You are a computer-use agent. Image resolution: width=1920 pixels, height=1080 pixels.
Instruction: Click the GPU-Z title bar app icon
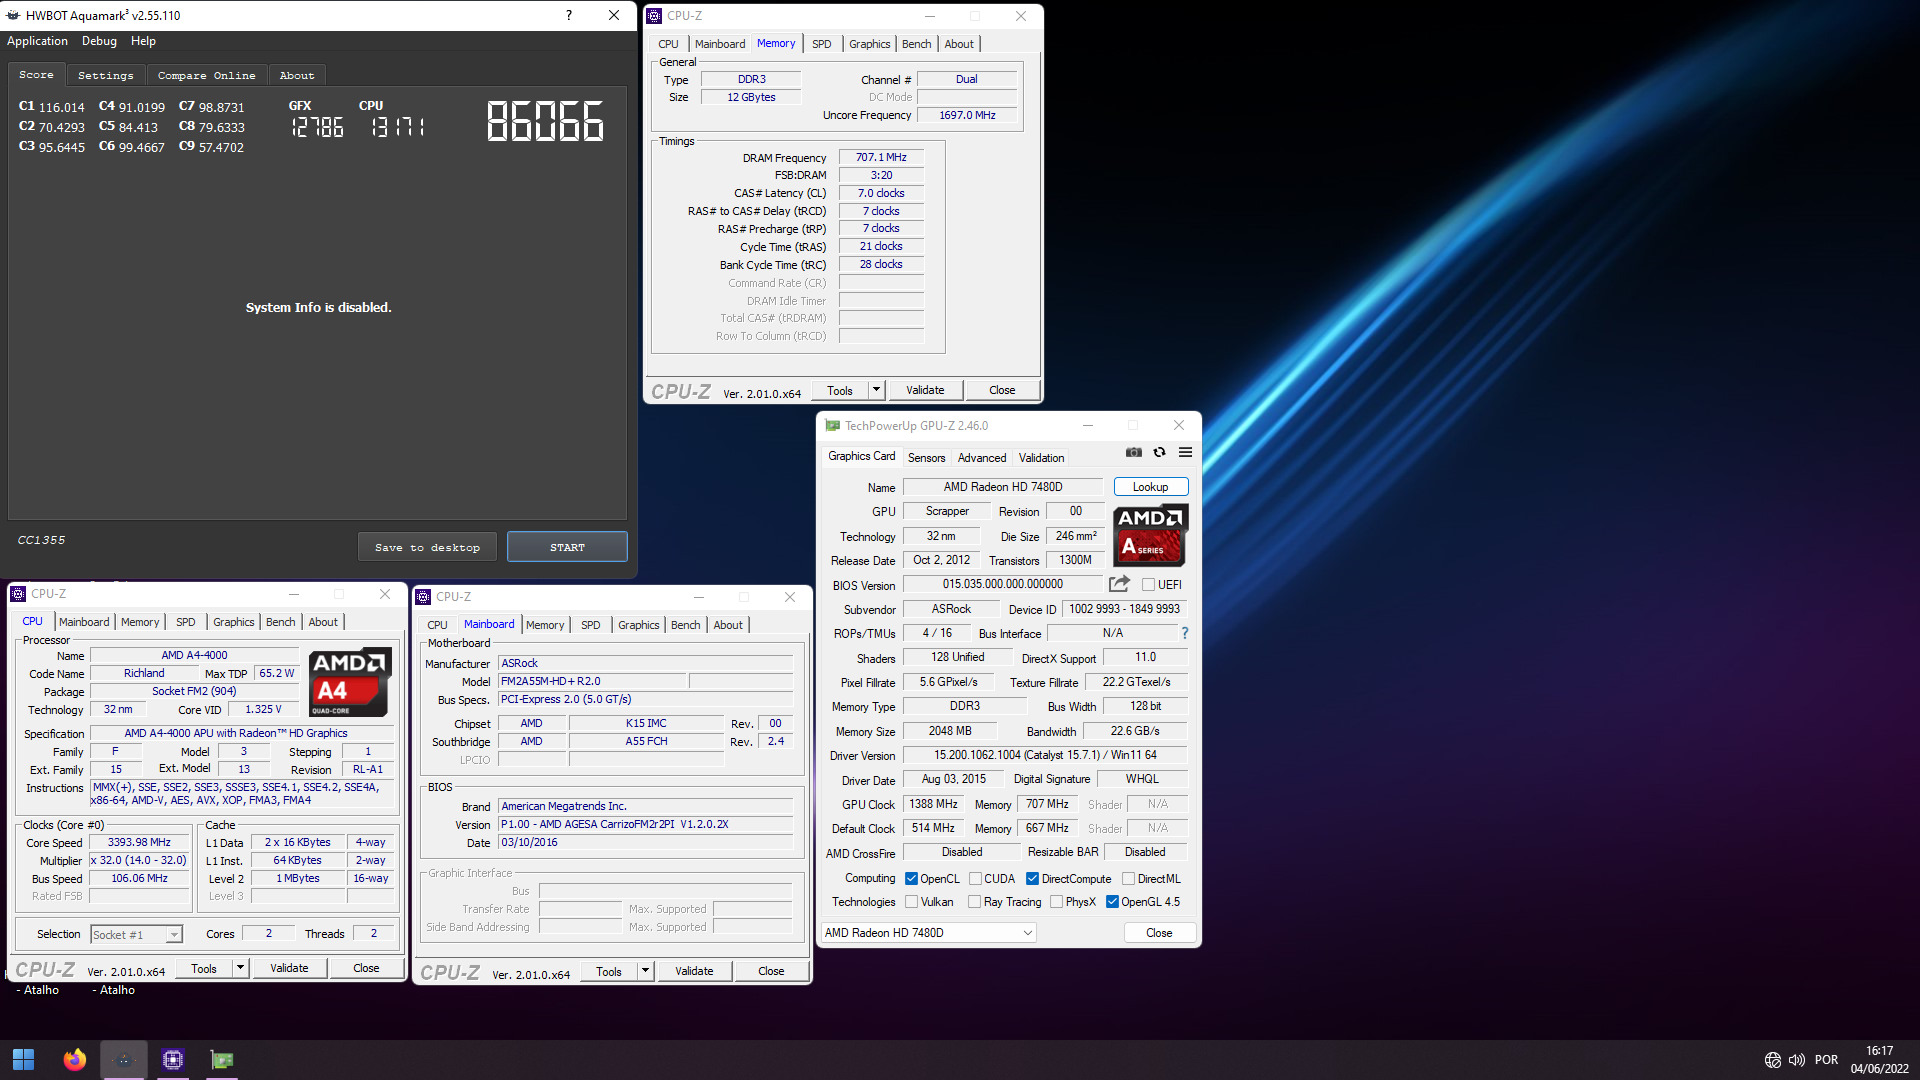[x=832, y=425]
